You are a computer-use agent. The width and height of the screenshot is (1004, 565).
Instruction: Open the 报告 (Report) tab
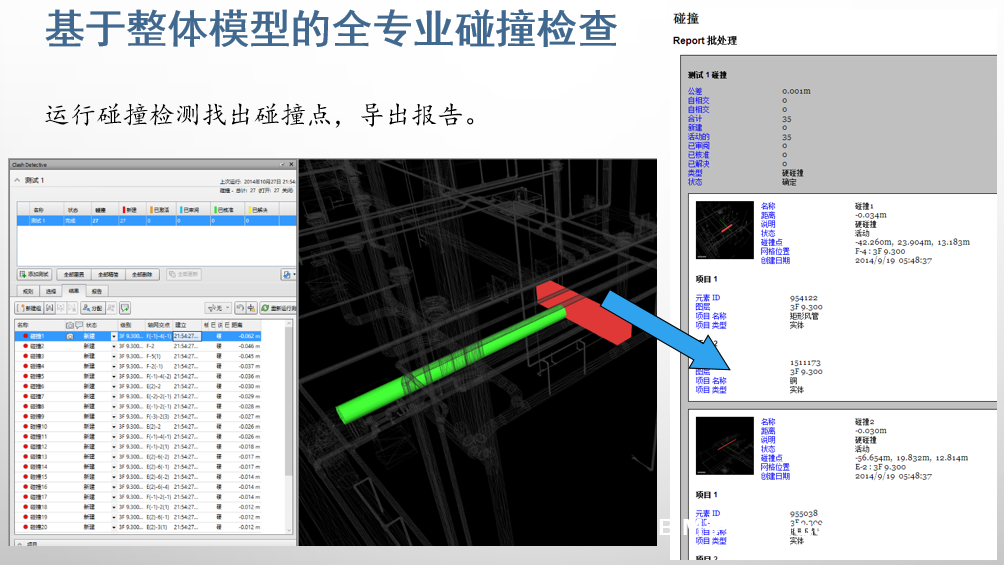[97, 291]
